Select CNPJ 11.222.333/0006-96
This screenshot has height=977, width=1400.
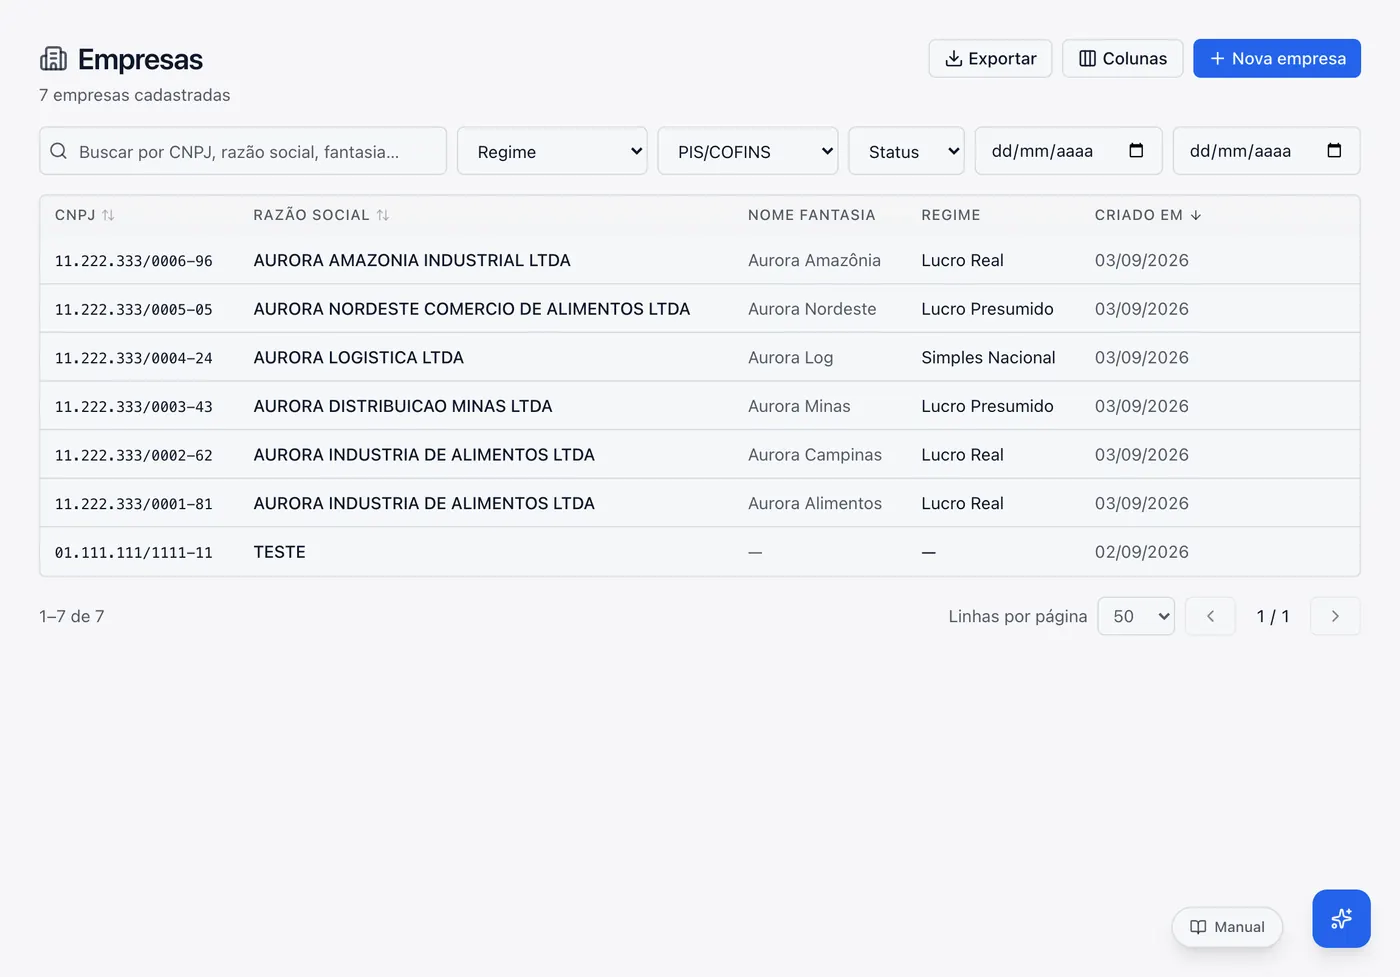tap(134, 261)
